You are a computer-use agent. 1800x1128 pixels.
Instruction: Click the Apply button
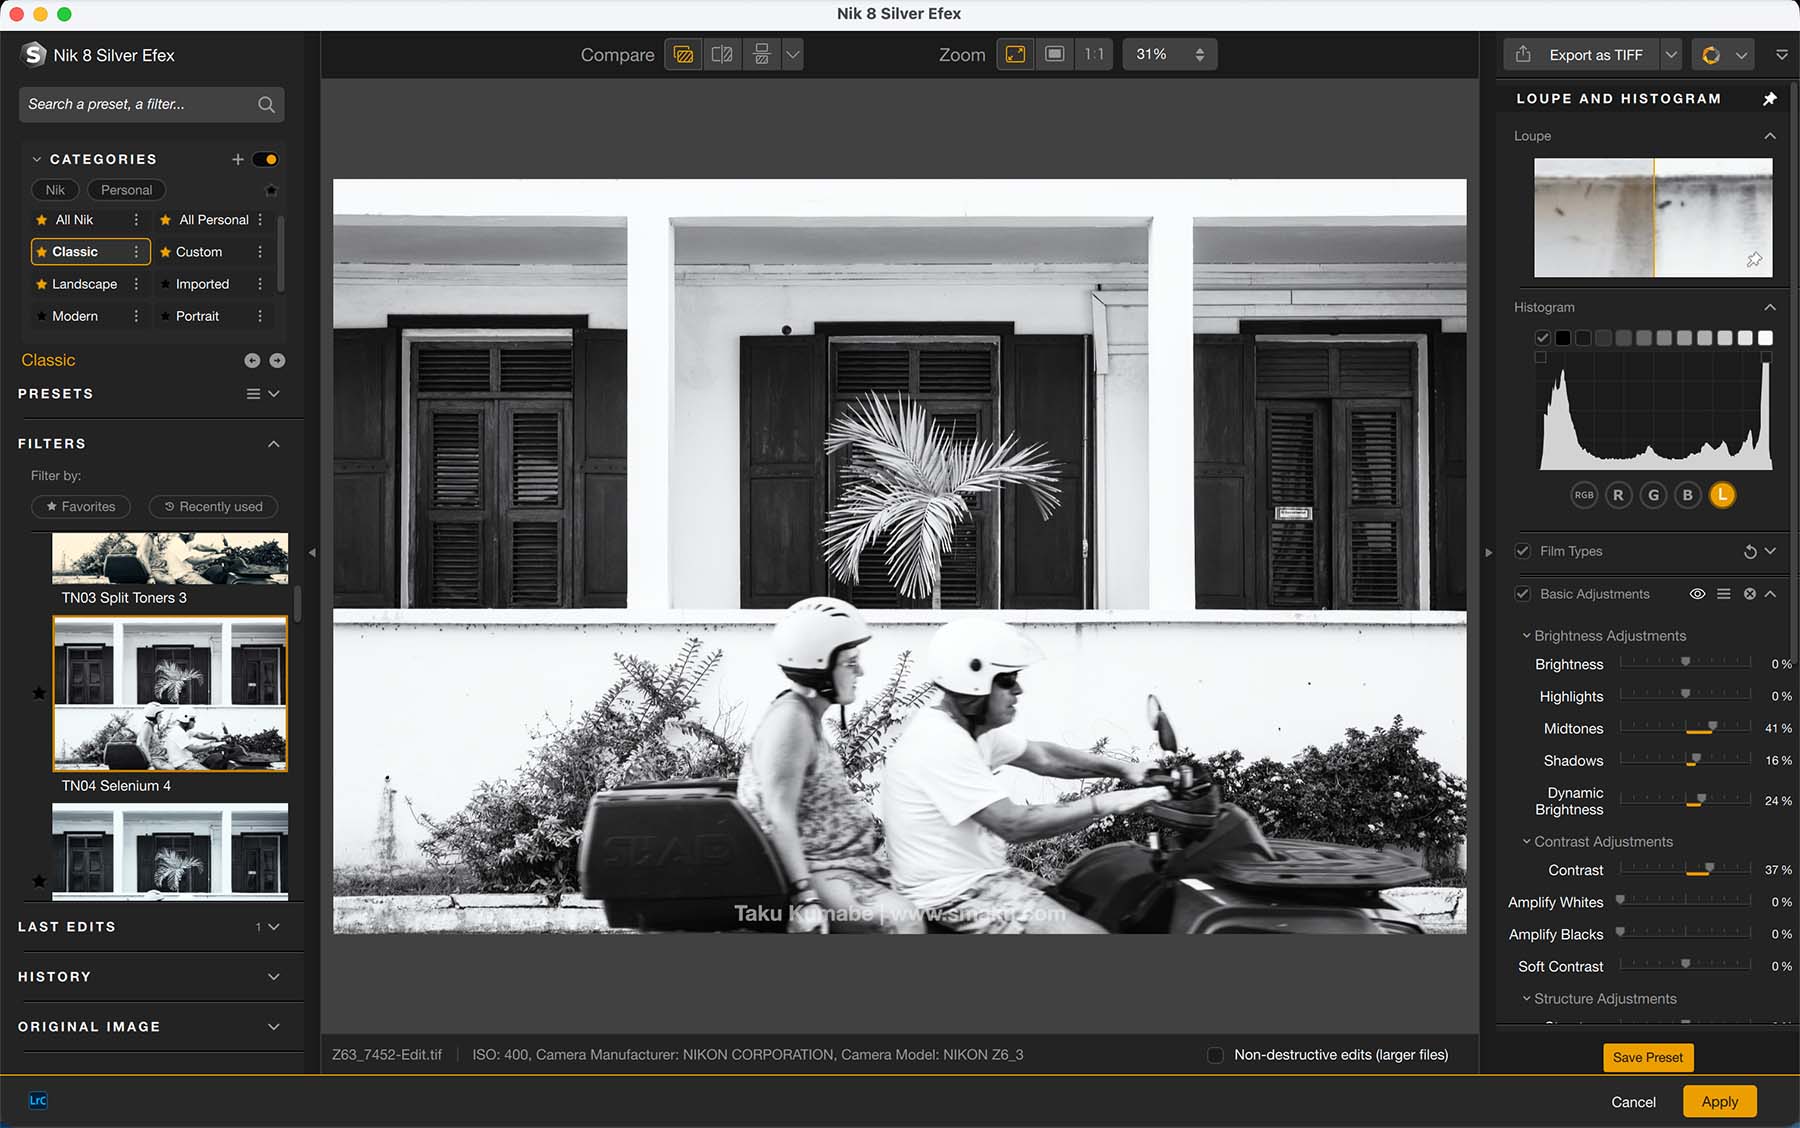(x=1719, y=1102)
